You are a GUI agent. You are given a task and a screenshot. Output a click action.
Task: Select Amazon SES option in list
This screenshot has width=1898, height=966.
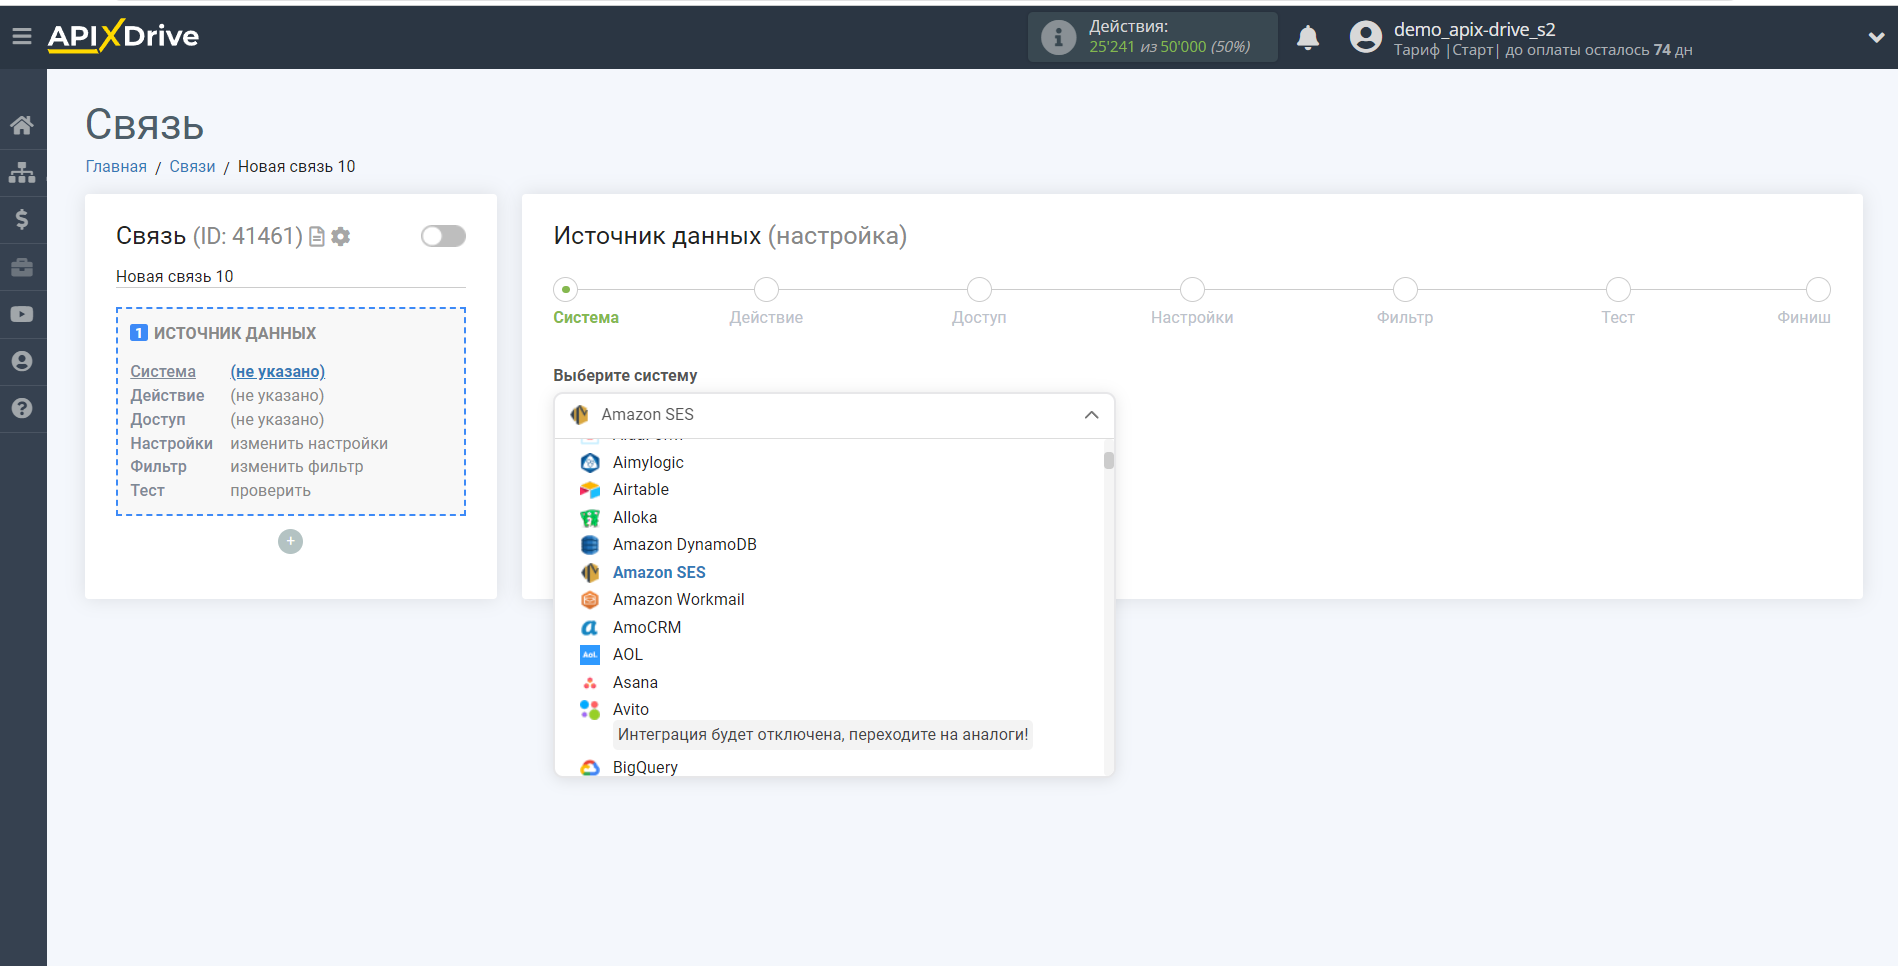(x=659, y=572)
